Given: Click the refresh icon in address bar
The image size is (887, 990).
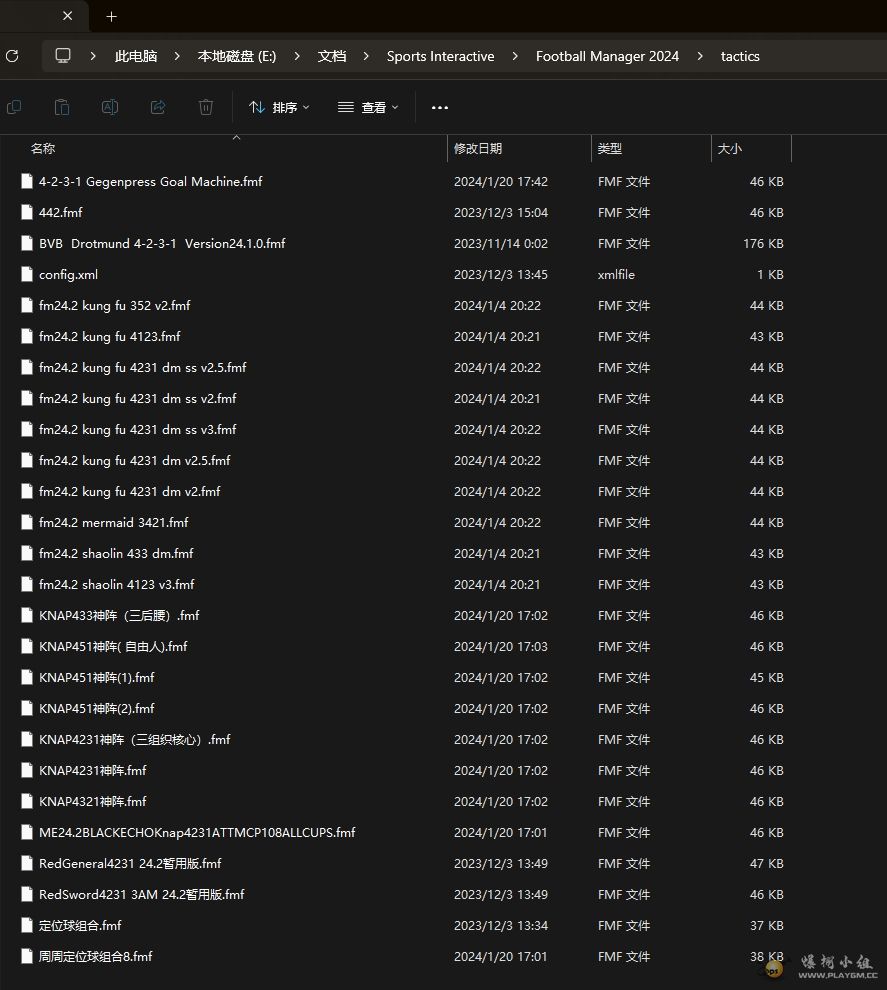Looking at the screenshot, I should pyautogui.click(x=12, y=56).
